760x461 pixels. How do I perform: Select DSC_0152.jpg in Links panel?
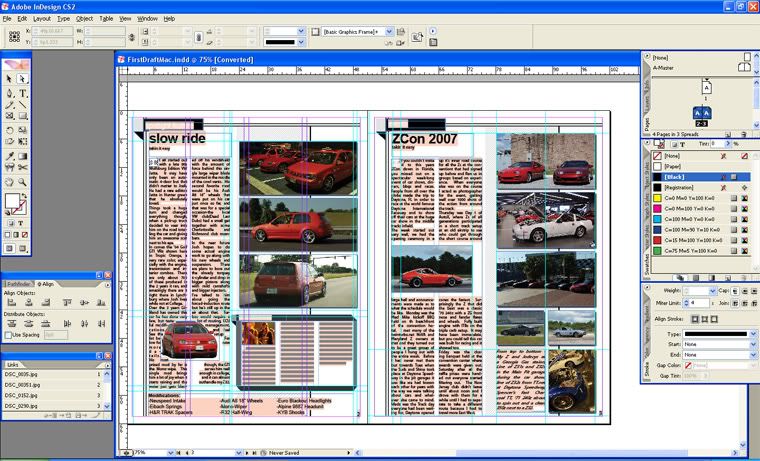[22, 396]
